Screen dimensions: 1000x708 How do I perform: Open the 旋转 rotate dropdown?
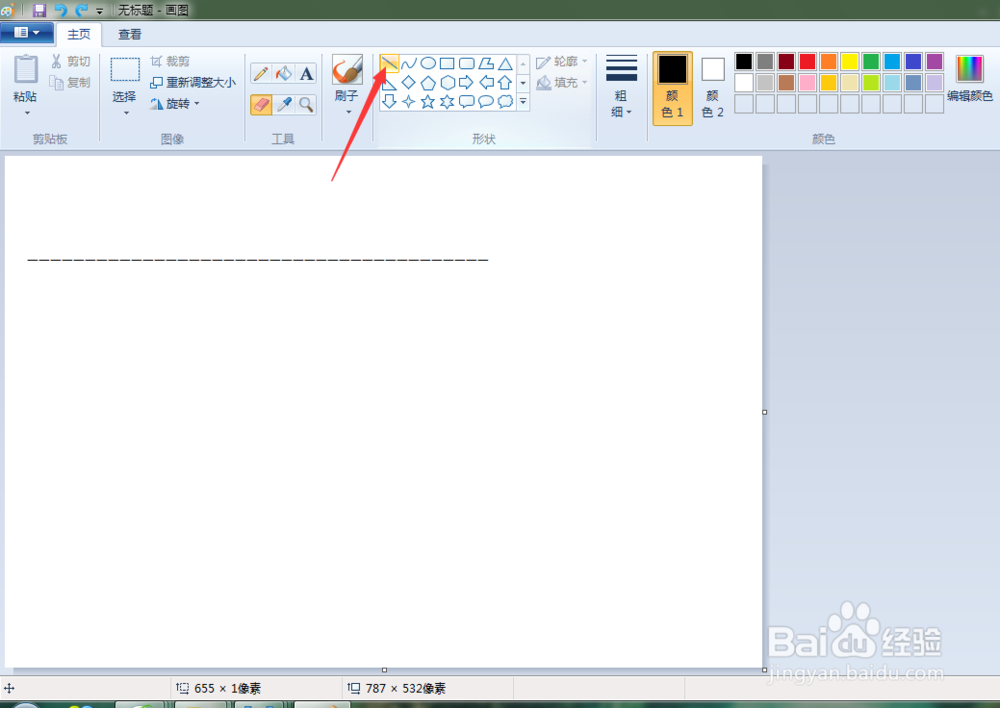[x=175, y=103]
